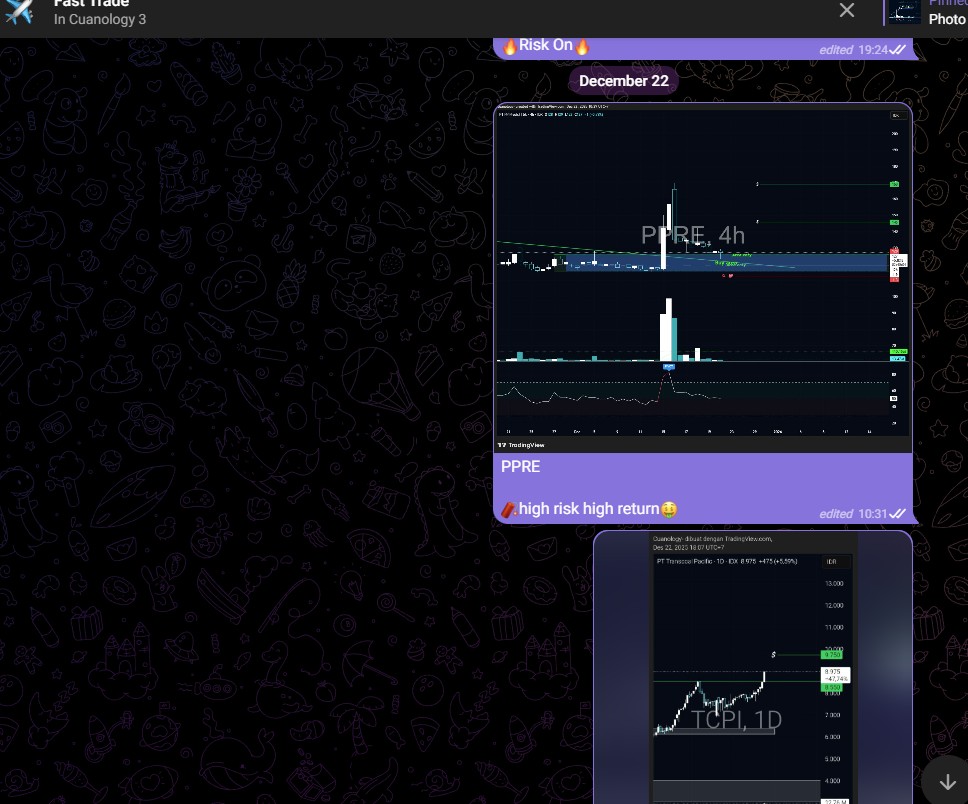Click the TradingView logo under PPRE chart
This screenshot has width=968, height=804.
pos(517,444)
